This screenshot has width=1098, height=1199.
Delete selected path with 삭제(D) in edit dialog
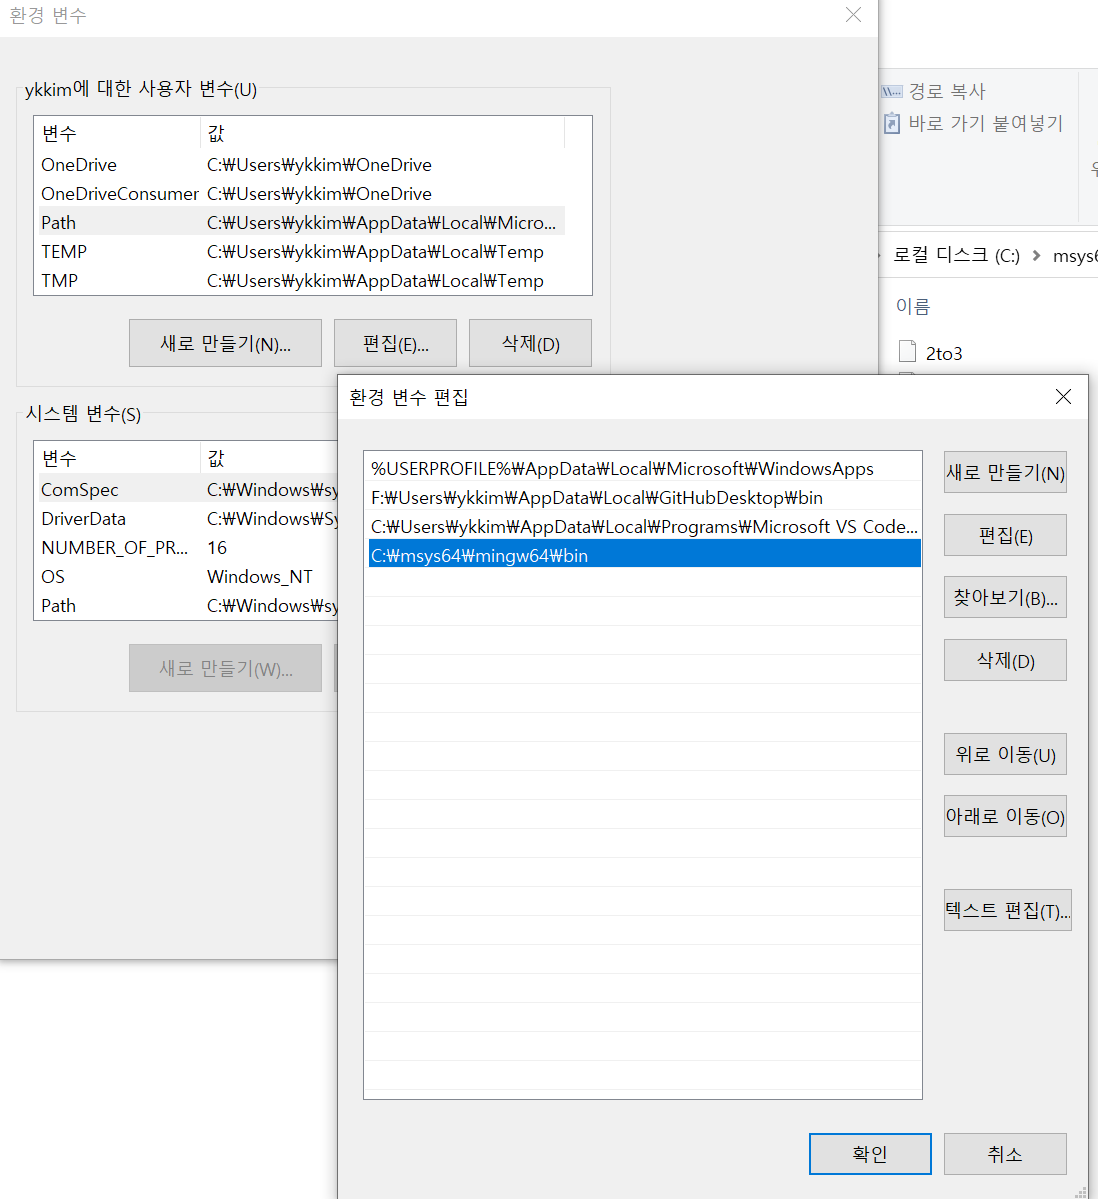tap(1005, 661)
